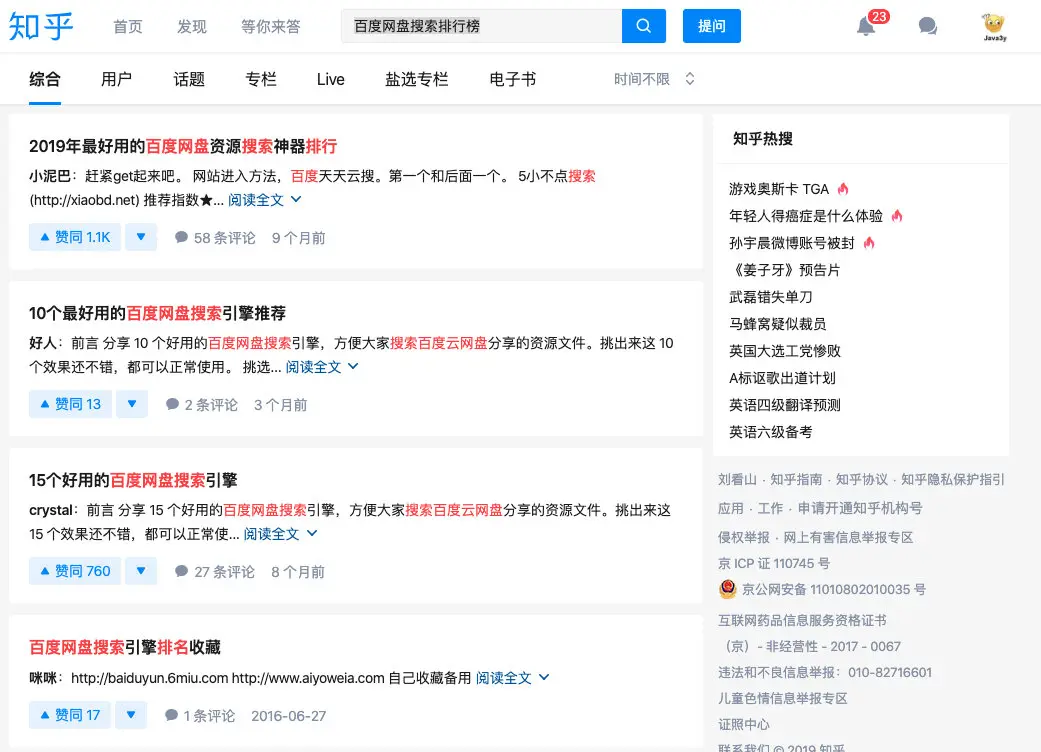Downvote the first search result
This screenshot has width=1041, height=752.
(x=141, y=237)
